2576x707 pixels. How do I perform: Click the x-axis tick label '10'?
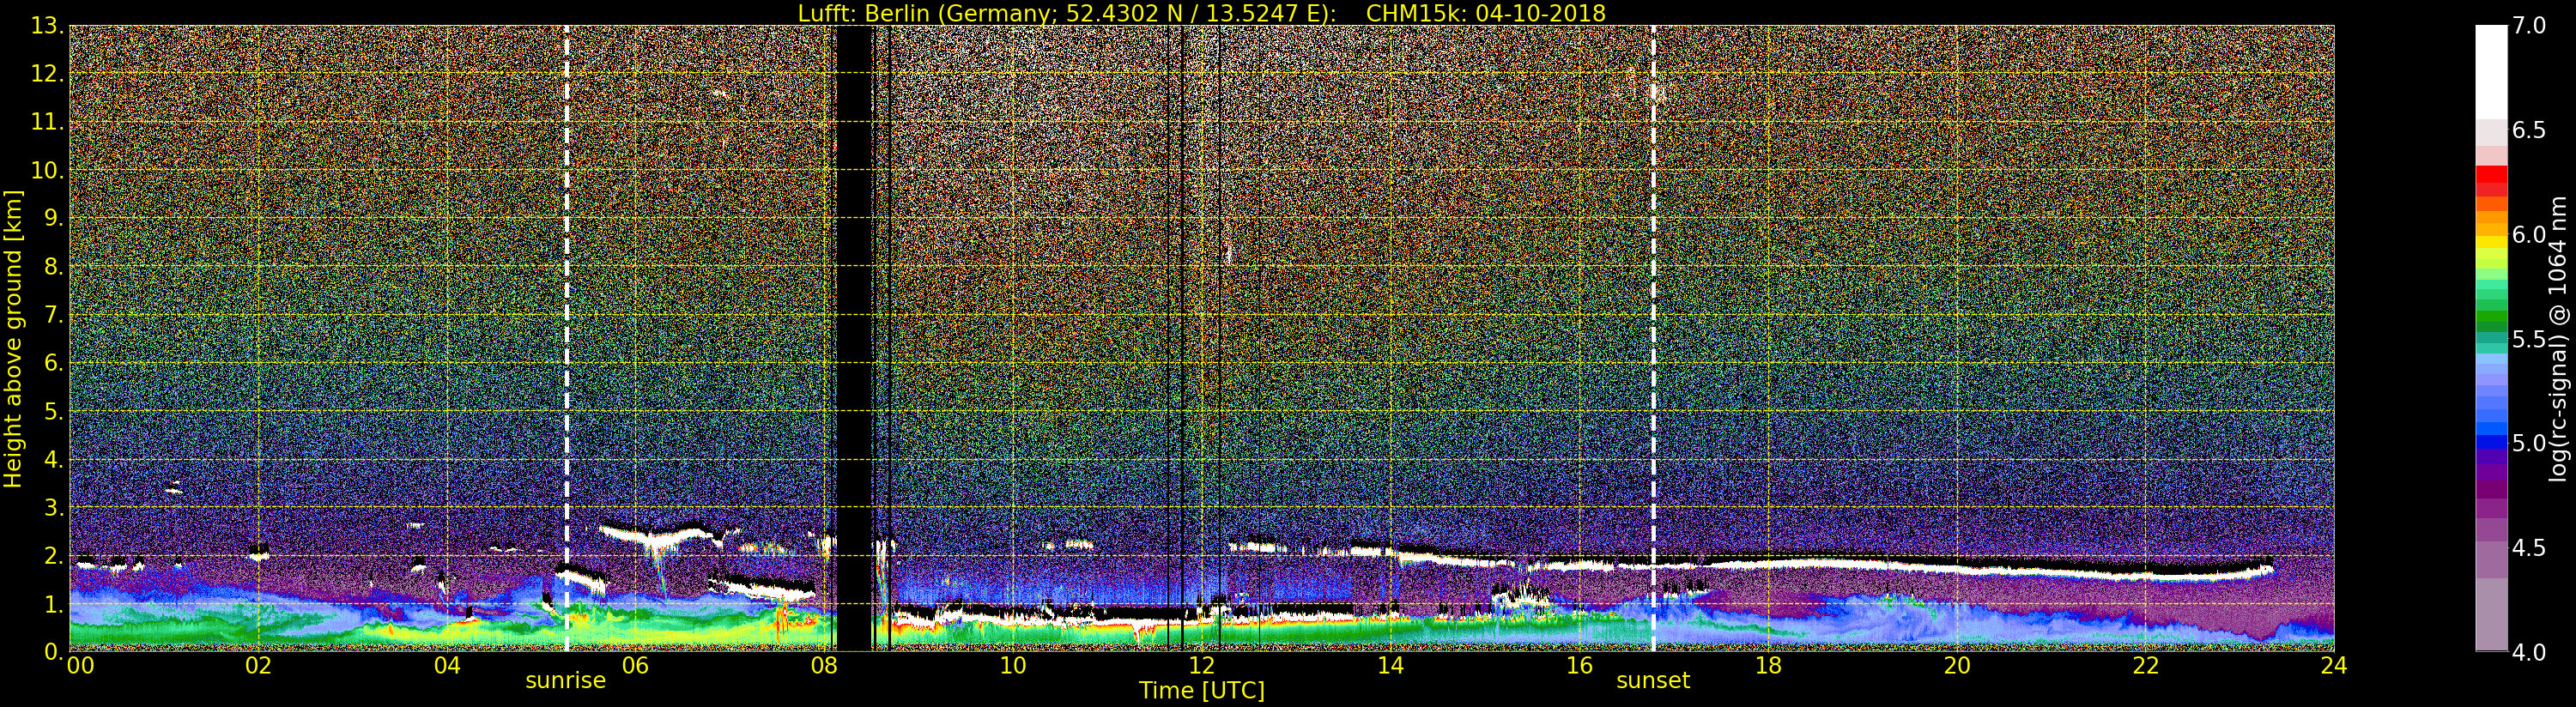(x=1013, y=665)
